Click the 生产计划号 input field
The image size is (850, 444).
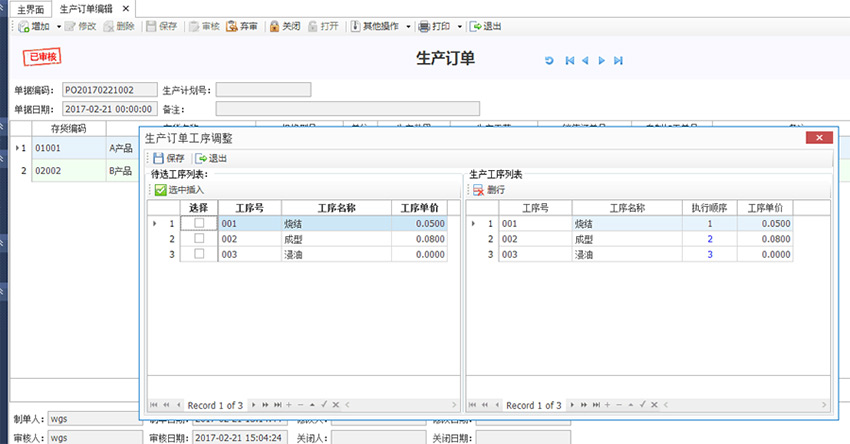[x=263, y=90]
